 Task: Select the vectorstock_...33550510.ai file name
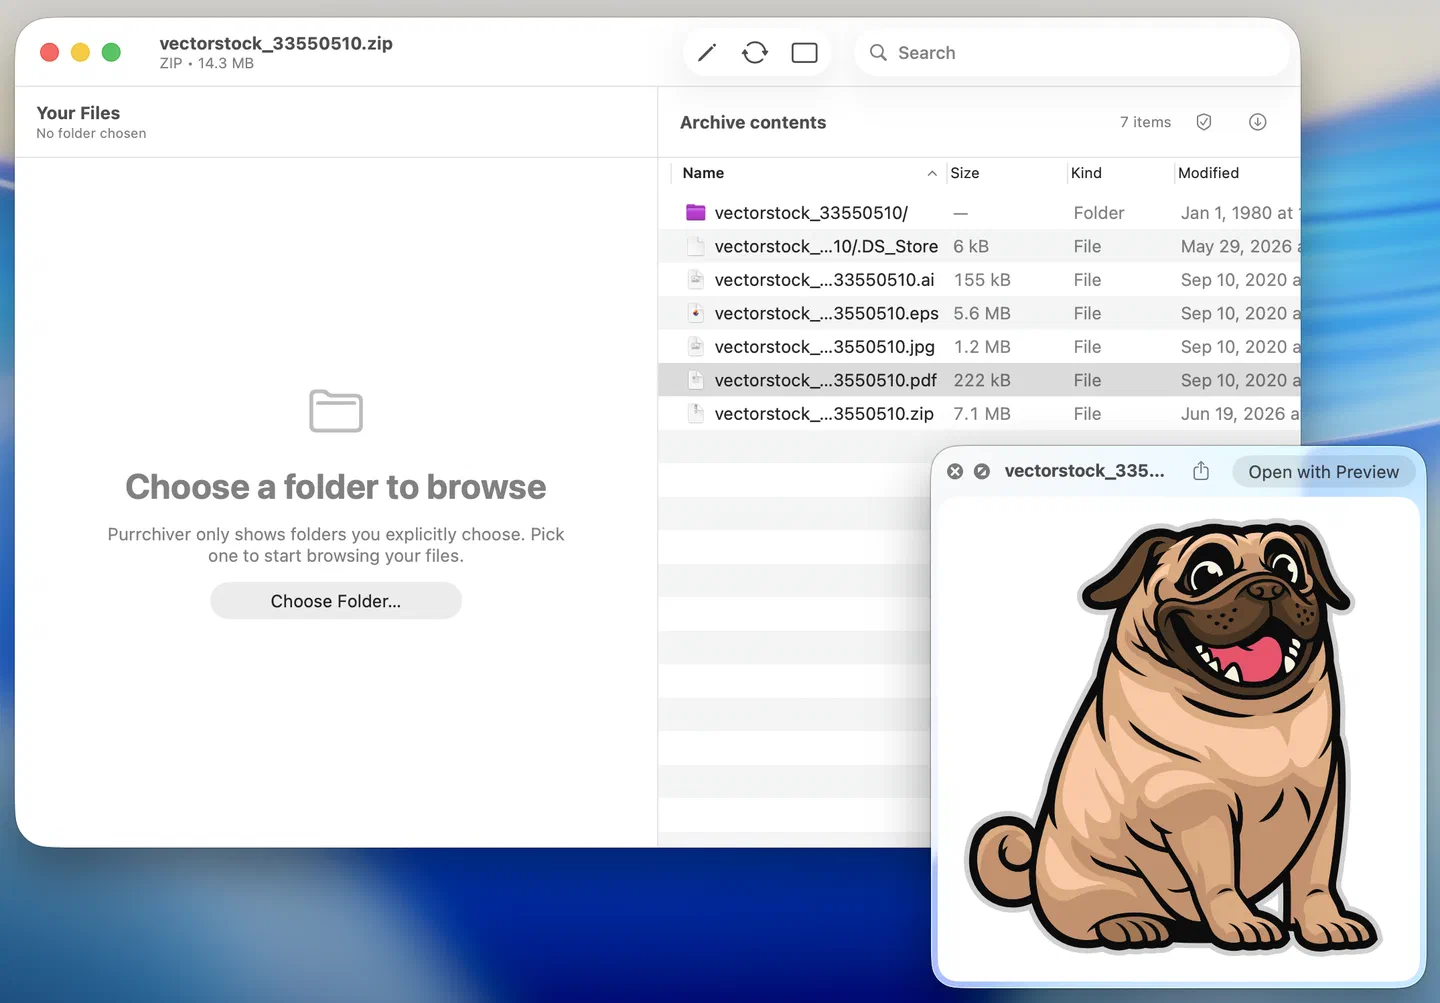pos(824,280)
